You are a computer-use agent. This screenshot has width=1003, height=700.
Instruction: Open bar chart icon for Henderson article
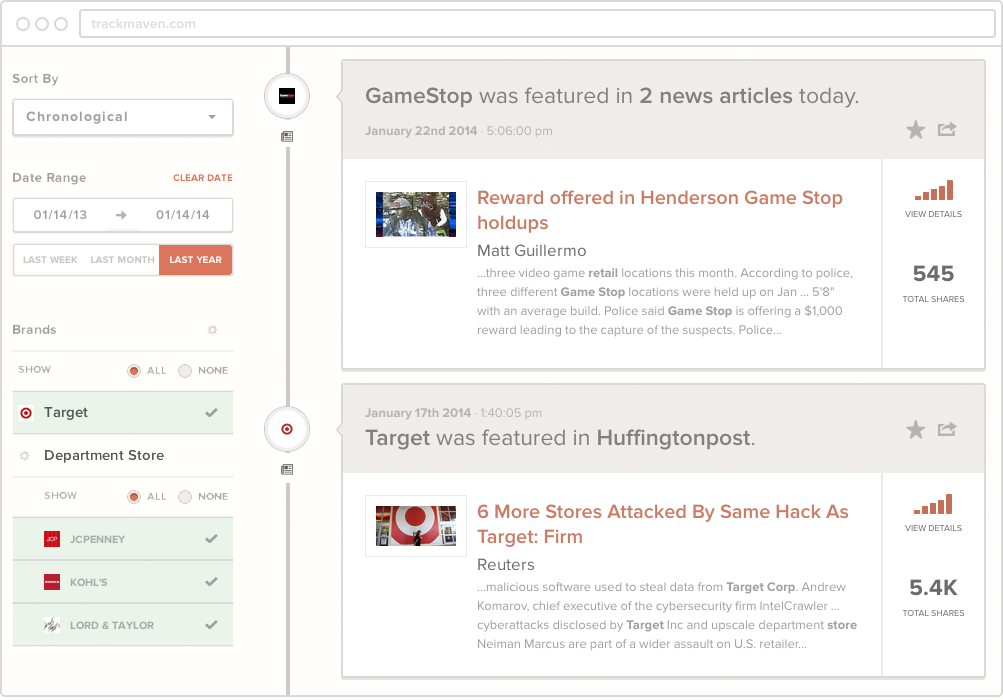pos(934,190)
